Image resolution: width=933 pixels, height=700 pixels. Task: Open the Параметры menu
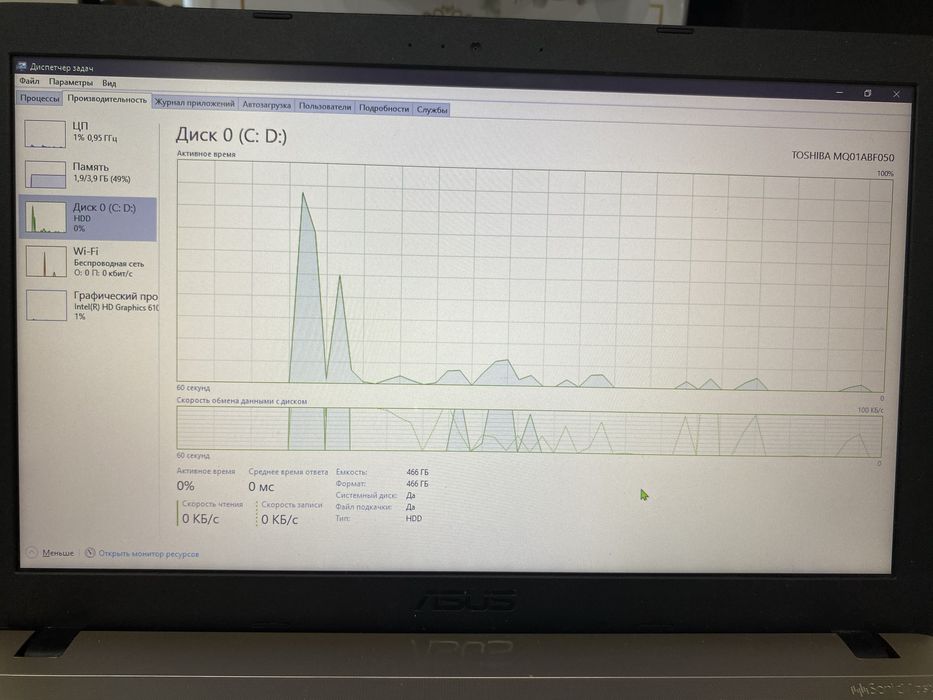tap(71, 82)
